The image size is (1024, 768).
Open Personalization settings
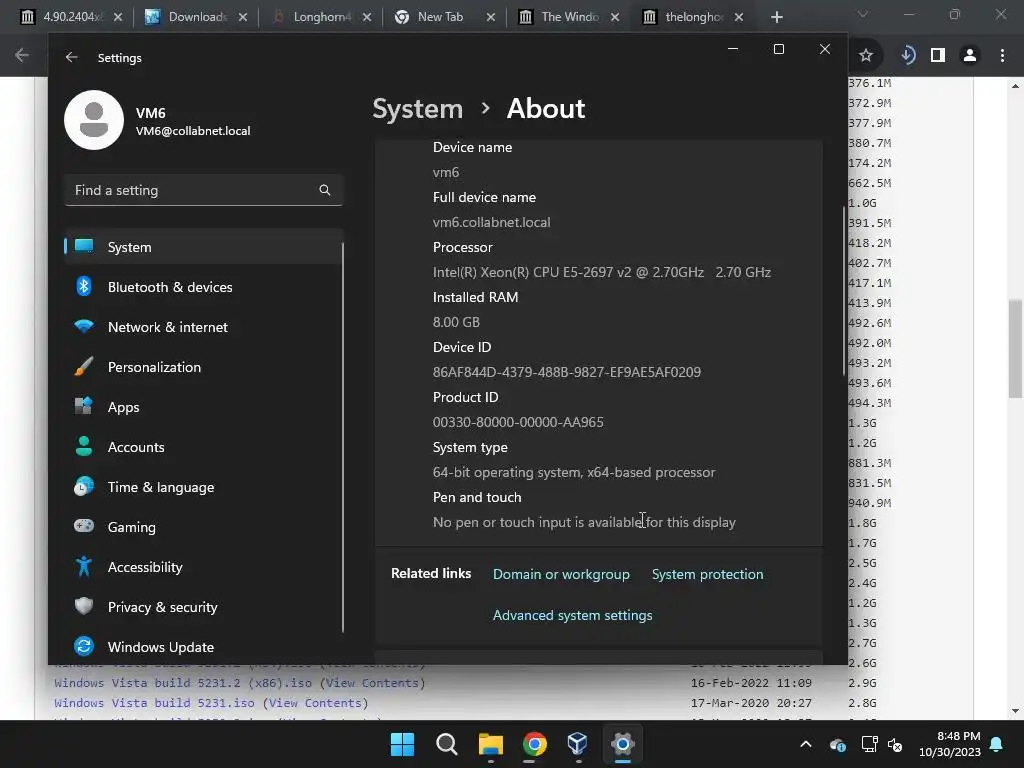coord(203,367)
